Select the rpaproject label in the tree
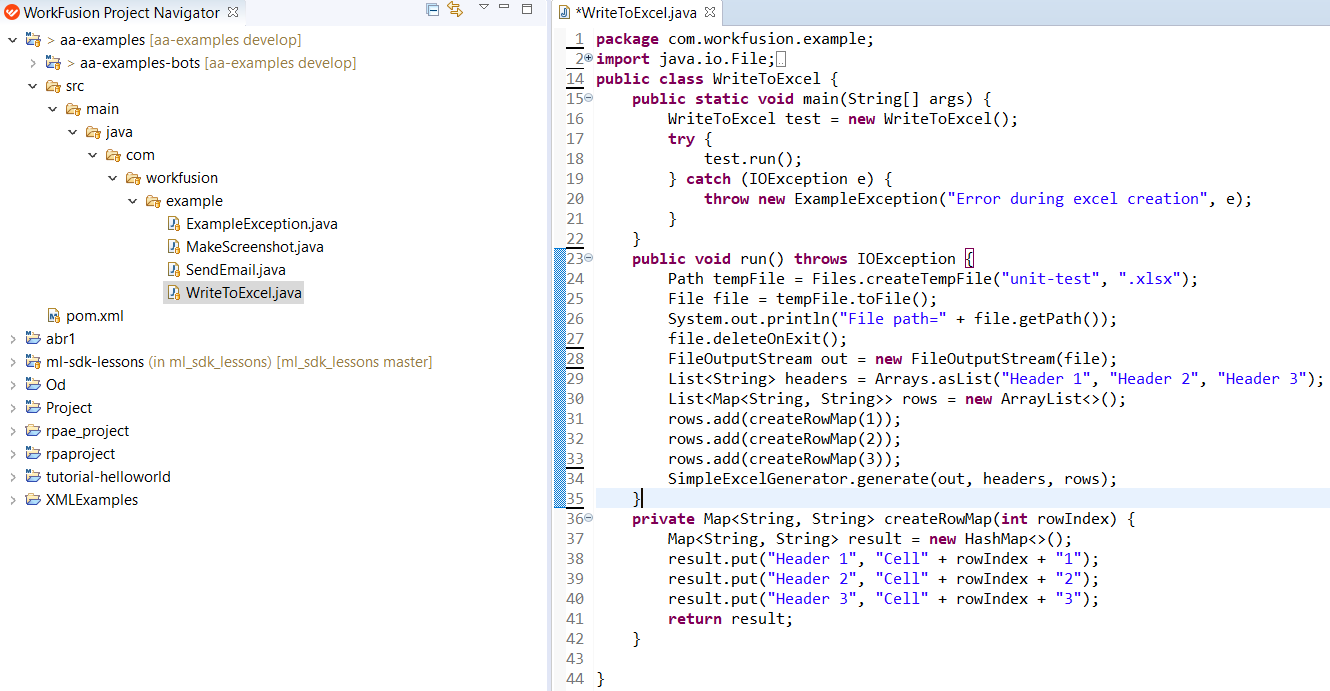Viewport: 1330px width, 691px height. (81, 454)
